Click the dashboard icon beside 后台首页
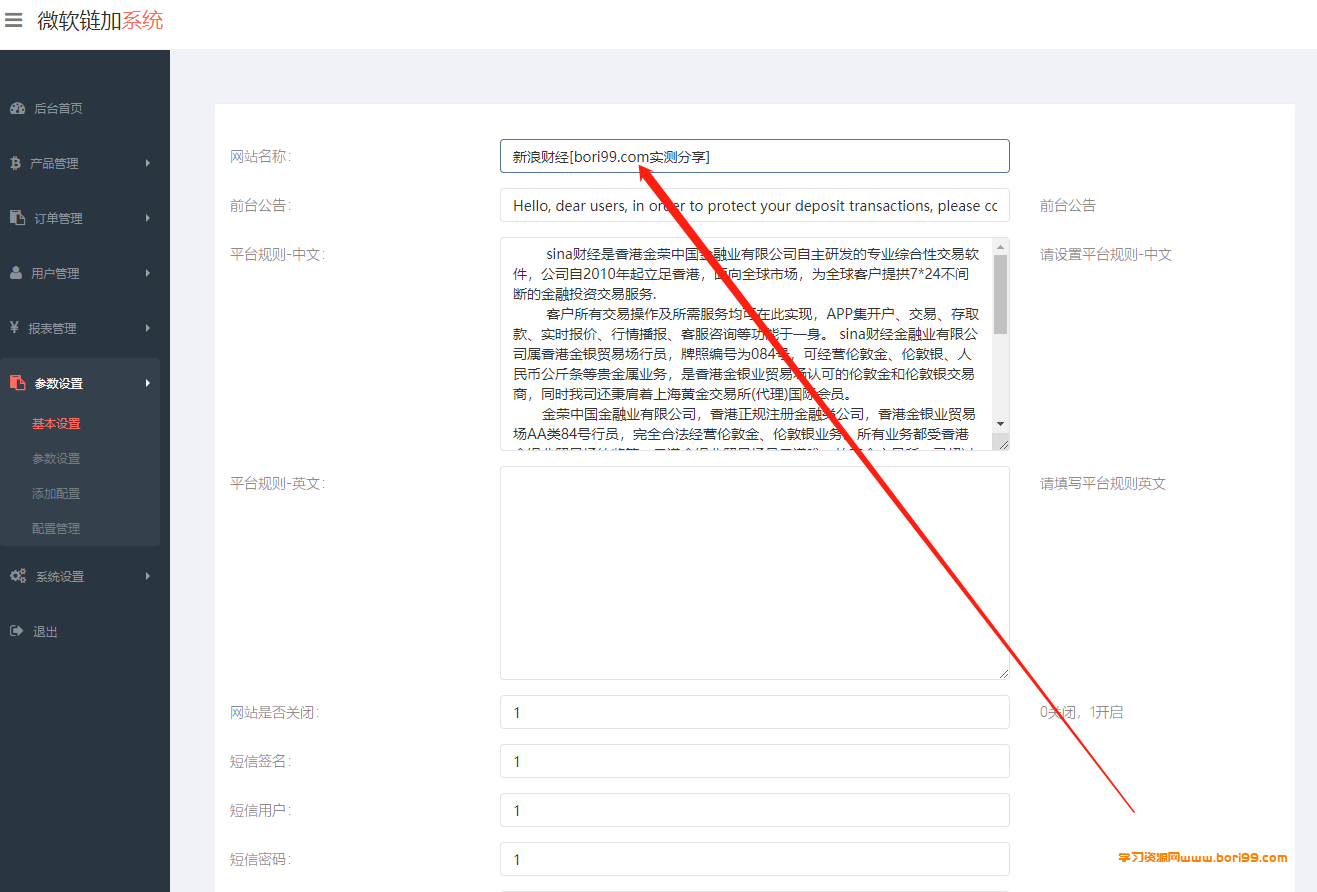This screenshot has width=1317, height=892. click(17, 108)
